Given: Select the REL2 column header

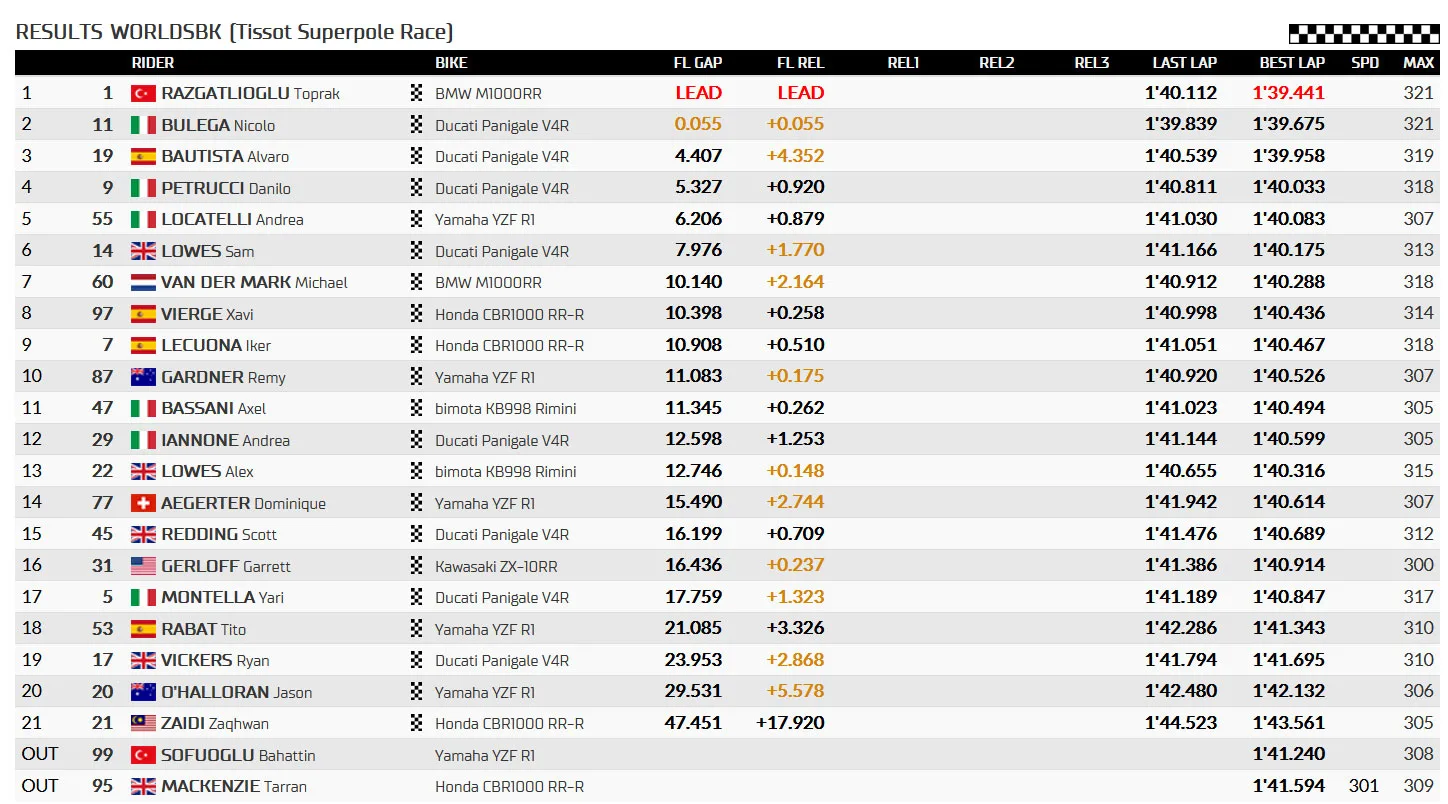Looking at the screenshot, I should [x=997, y=62].
